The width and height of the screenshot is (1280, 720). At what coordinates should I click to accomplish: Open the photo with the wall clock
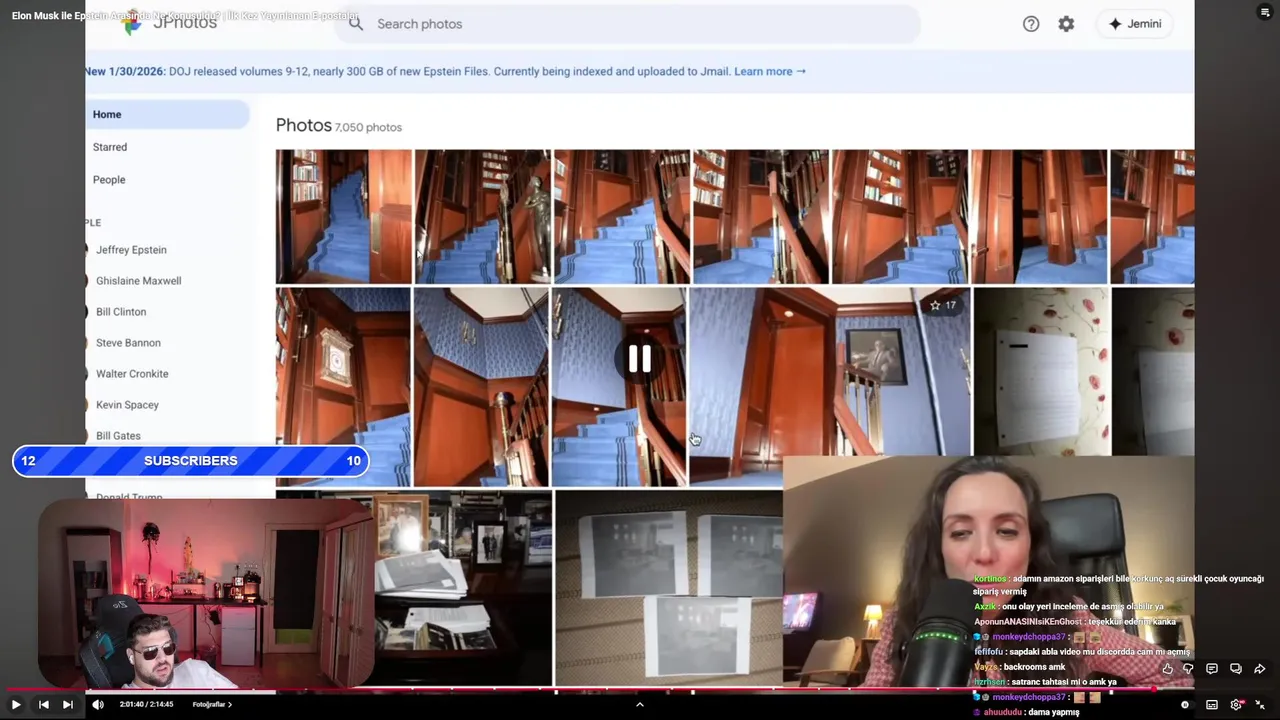(343, 386)
